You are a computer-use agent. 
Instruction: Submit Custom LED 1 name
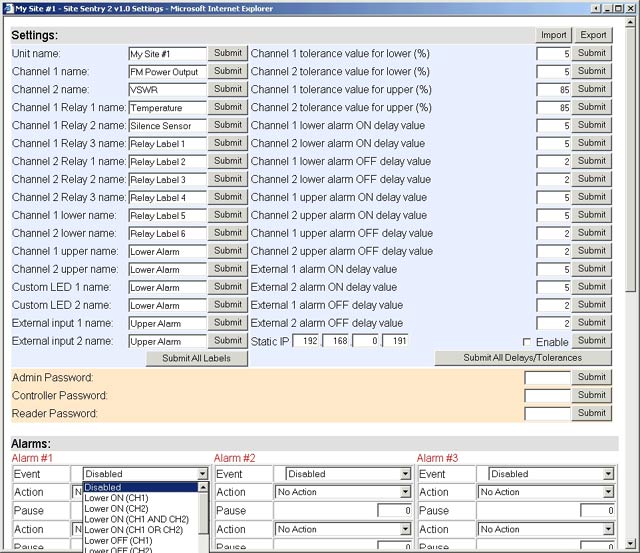point(228,286)
